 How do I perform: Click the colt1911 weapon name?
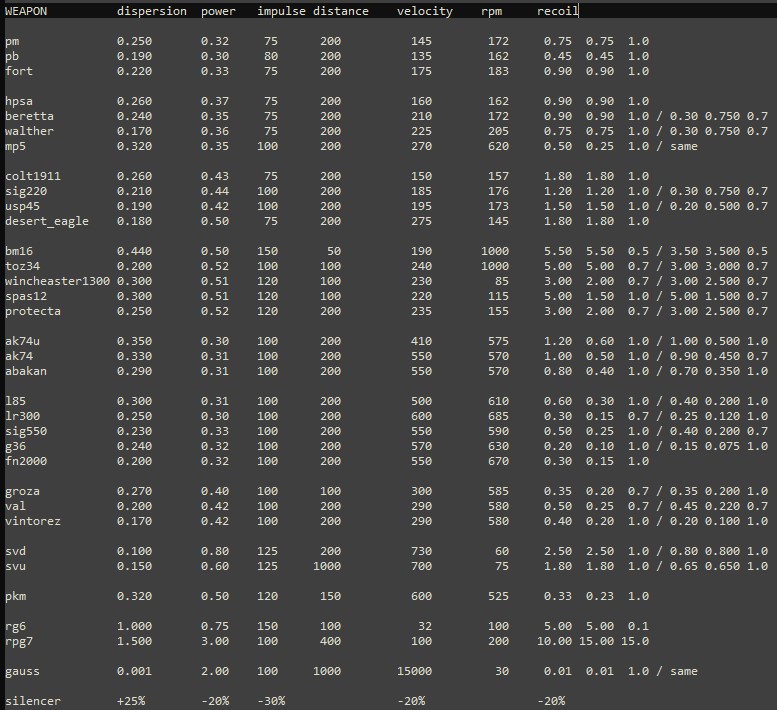pos(33,176)
